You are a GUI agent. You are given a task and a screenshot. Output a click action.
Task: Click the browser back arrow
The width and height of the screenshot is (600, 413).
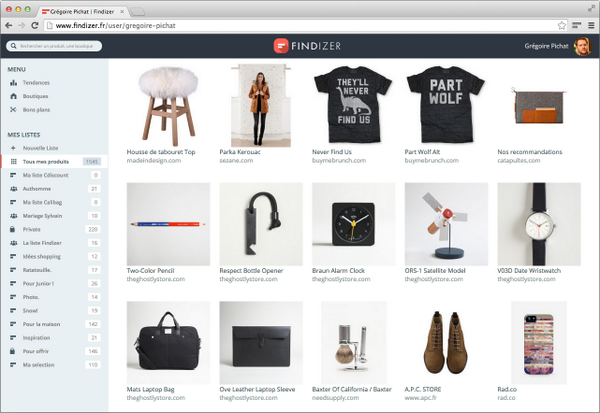[8, 25]
